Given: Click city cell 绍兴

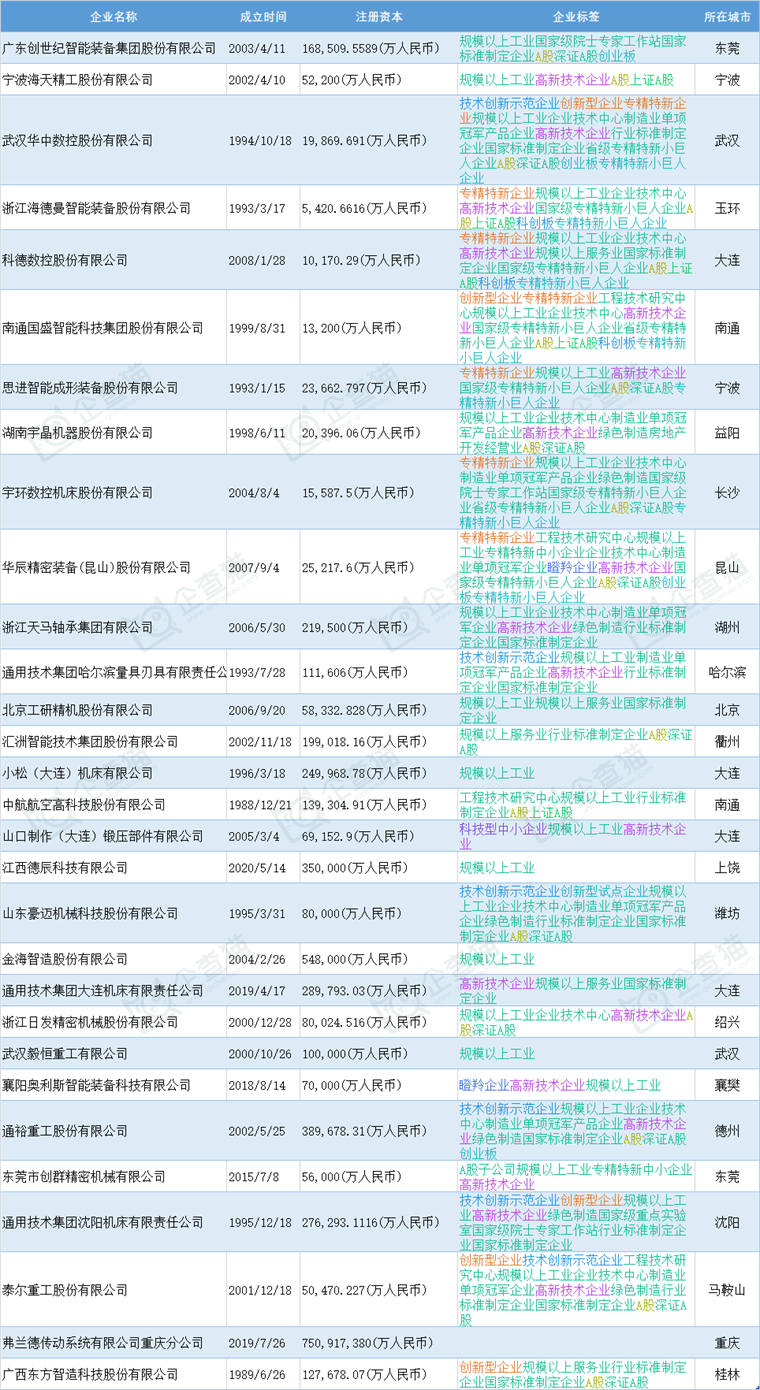Looking at the screenshot, I should point(727,1022).
